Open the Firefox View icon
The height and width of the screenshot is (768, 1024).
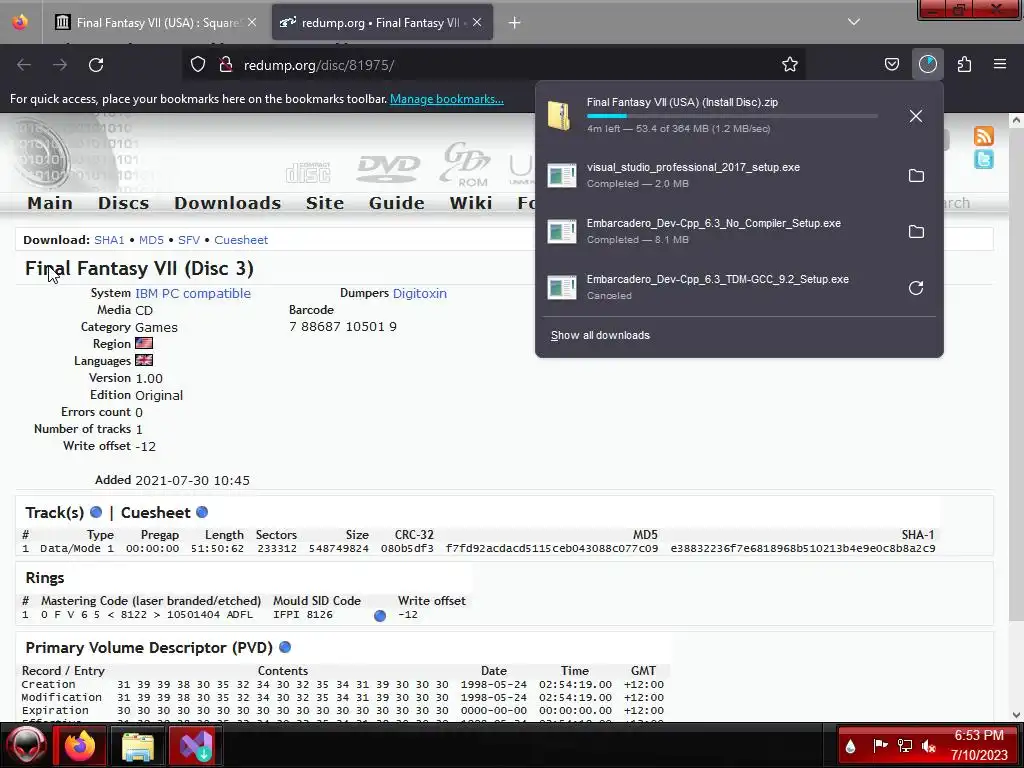click(20, 22)
